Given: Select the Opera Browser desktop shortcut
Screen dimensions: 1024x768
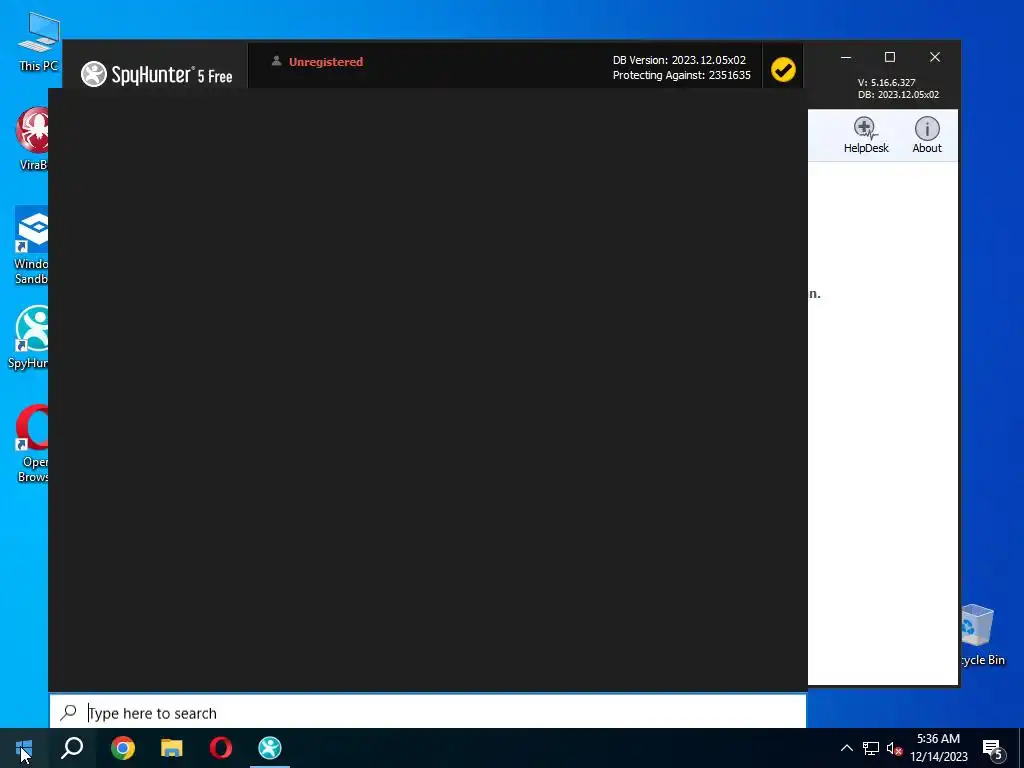Looking at the screenshot, I should (x=33, y=444).
